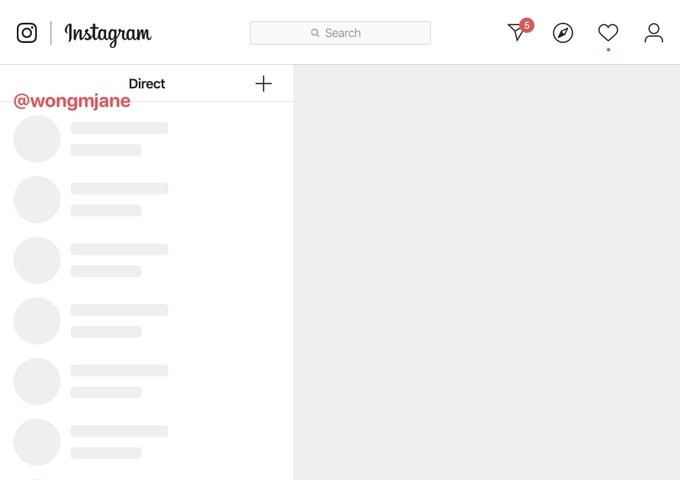Open Activity feed heart icon
Screen dimensions: 680x480
click(x=608, y=33)
